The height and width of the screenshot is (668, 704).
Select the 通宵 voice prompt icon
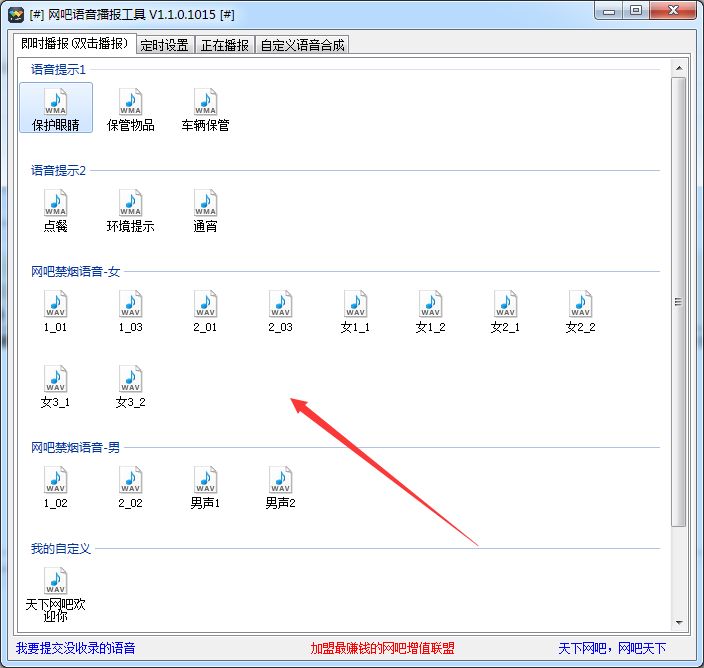pos(205,210)
